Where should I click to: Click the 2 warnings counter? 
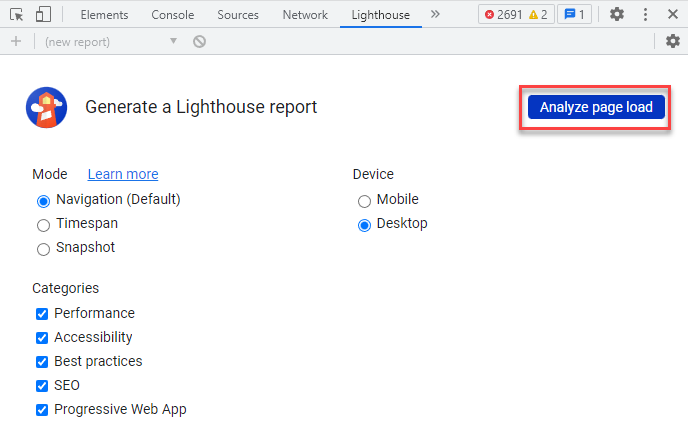pos(538,15)
